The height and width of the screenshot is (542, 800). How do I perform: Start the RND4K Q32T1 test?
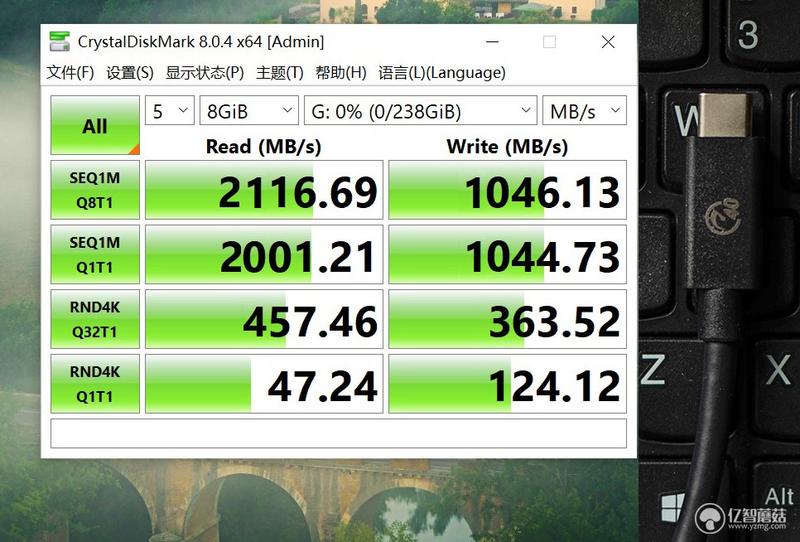[95, 319]
